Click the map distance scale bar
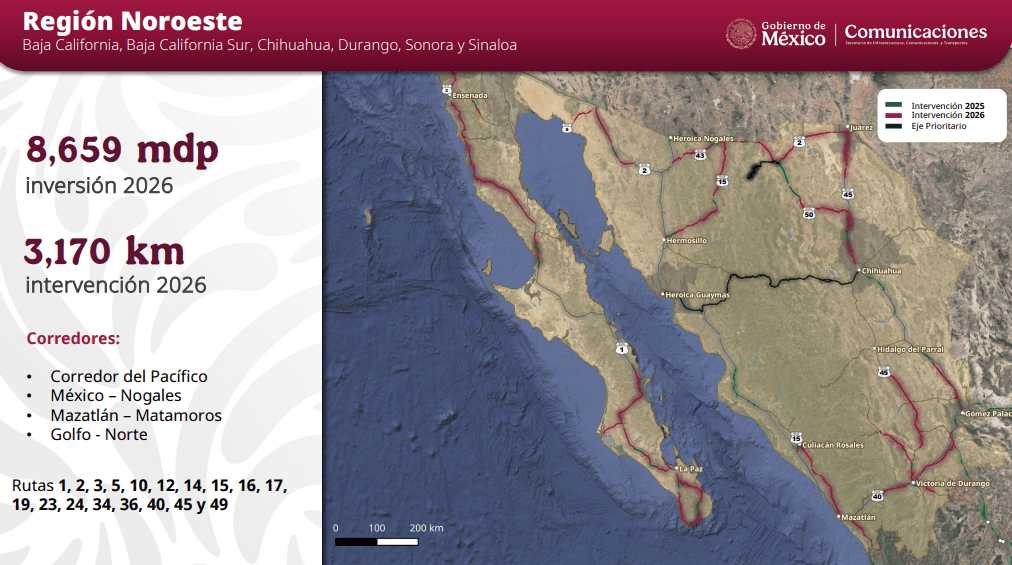Viewport: 1012px width, 565px height. (x=376, y=541)
